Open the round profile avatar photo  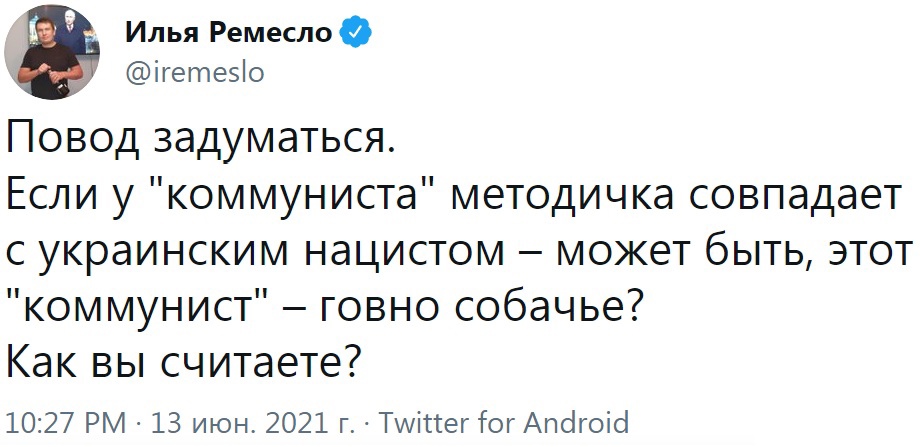(x=52, y=52)
